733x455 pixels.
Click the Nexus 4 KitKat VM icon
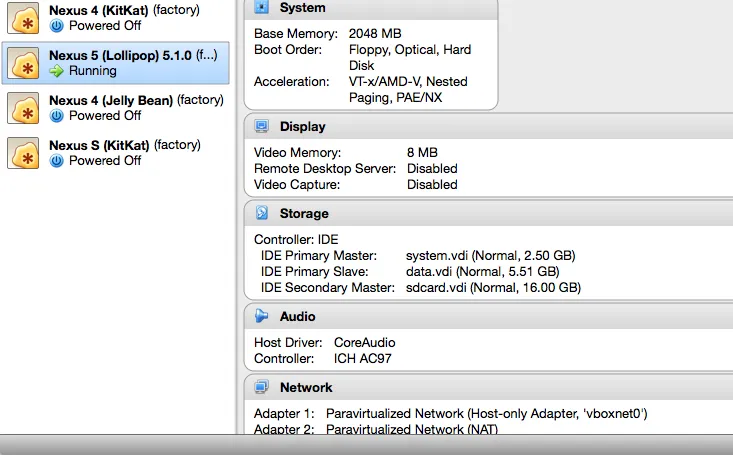tap(23, 19)
